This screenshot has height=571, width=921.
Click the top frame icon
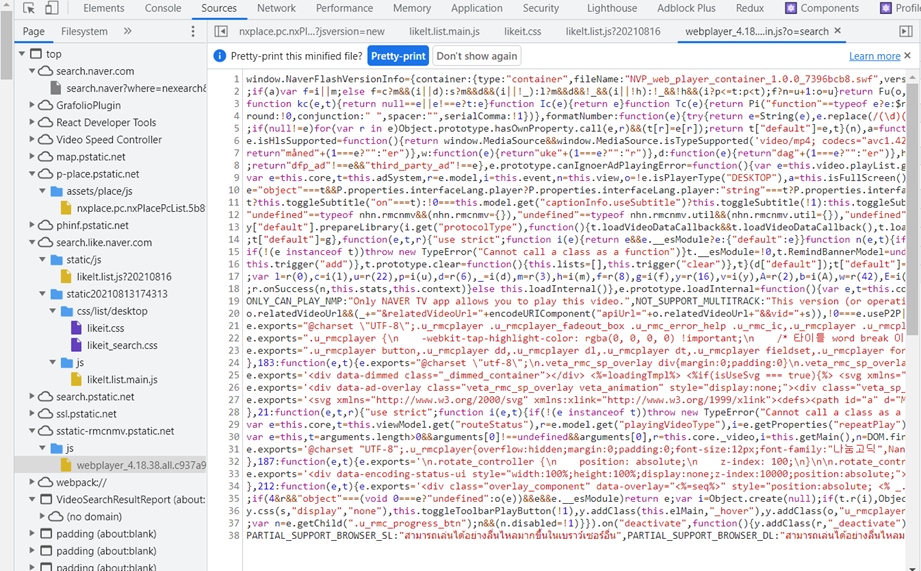tap(36, 53)
